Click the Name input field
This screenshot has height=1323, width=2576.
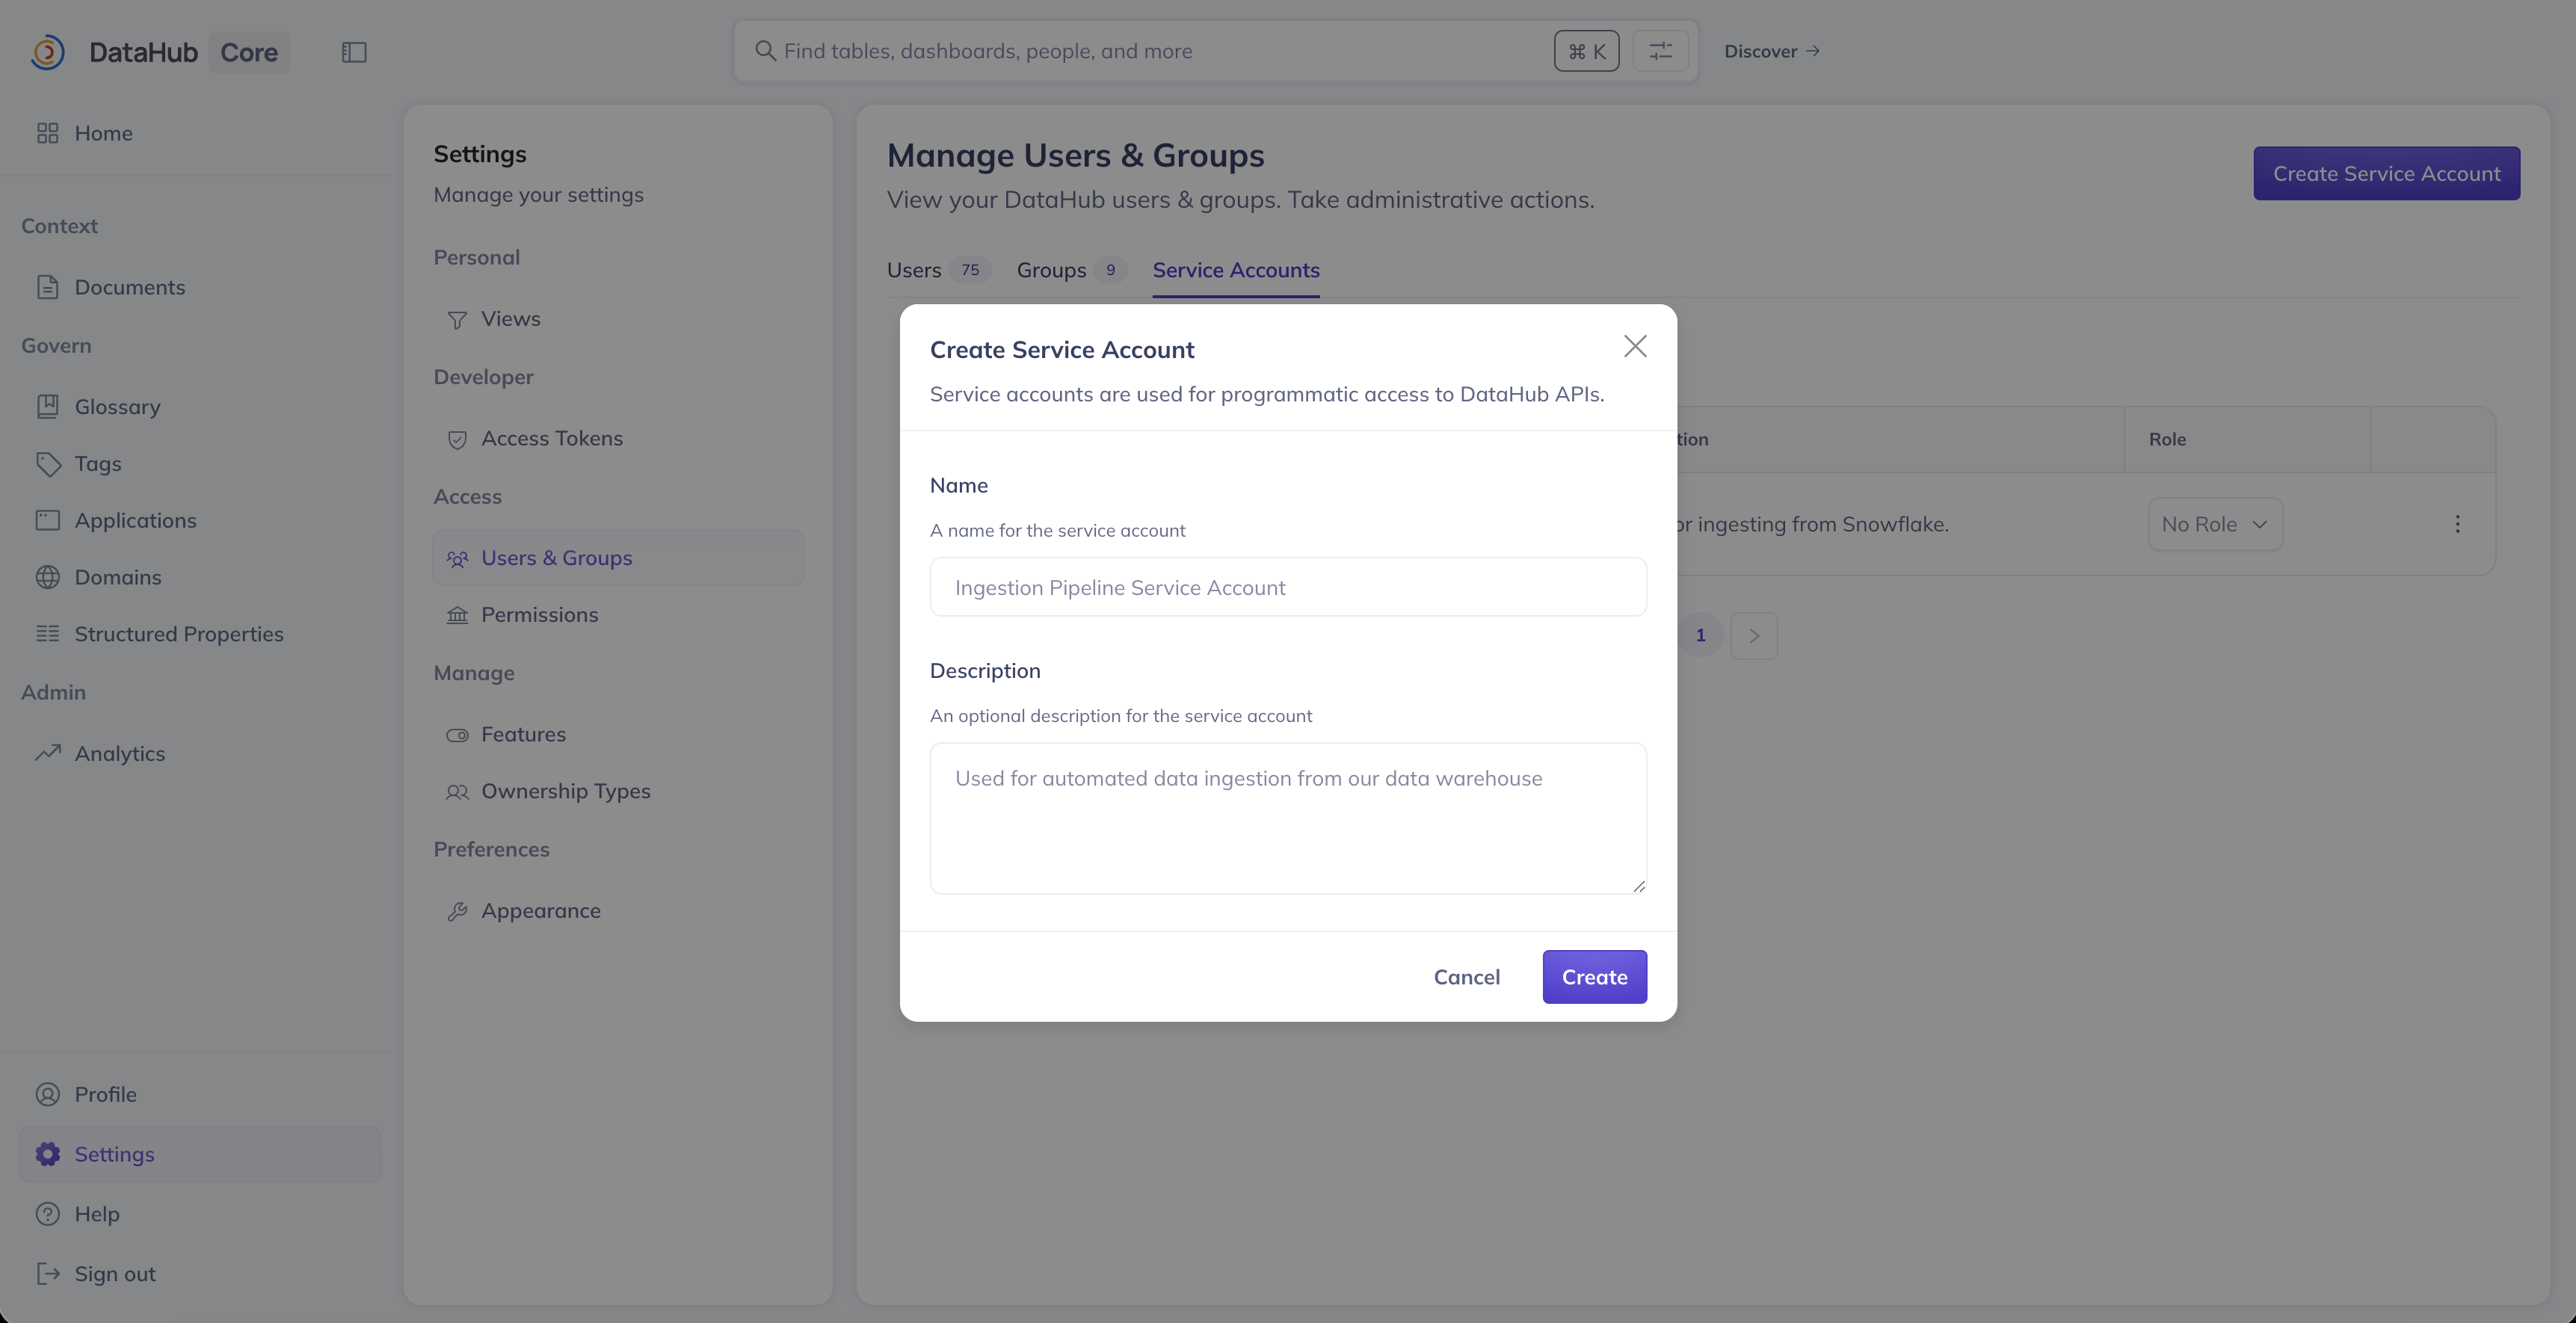point(1288,588)
